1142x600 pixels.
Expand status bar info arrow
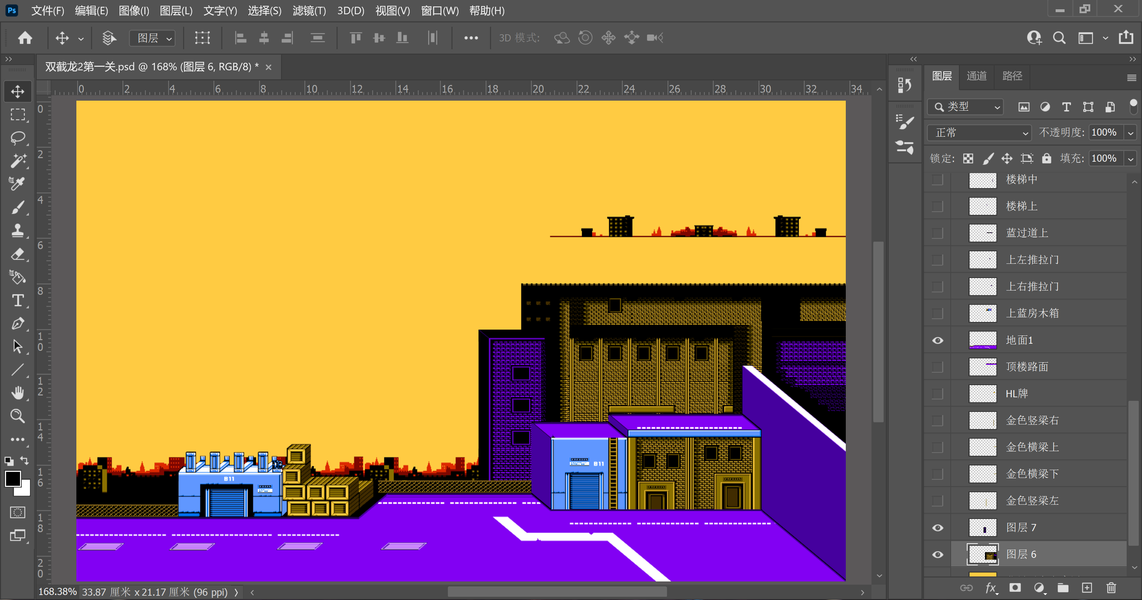pos(236,592)
